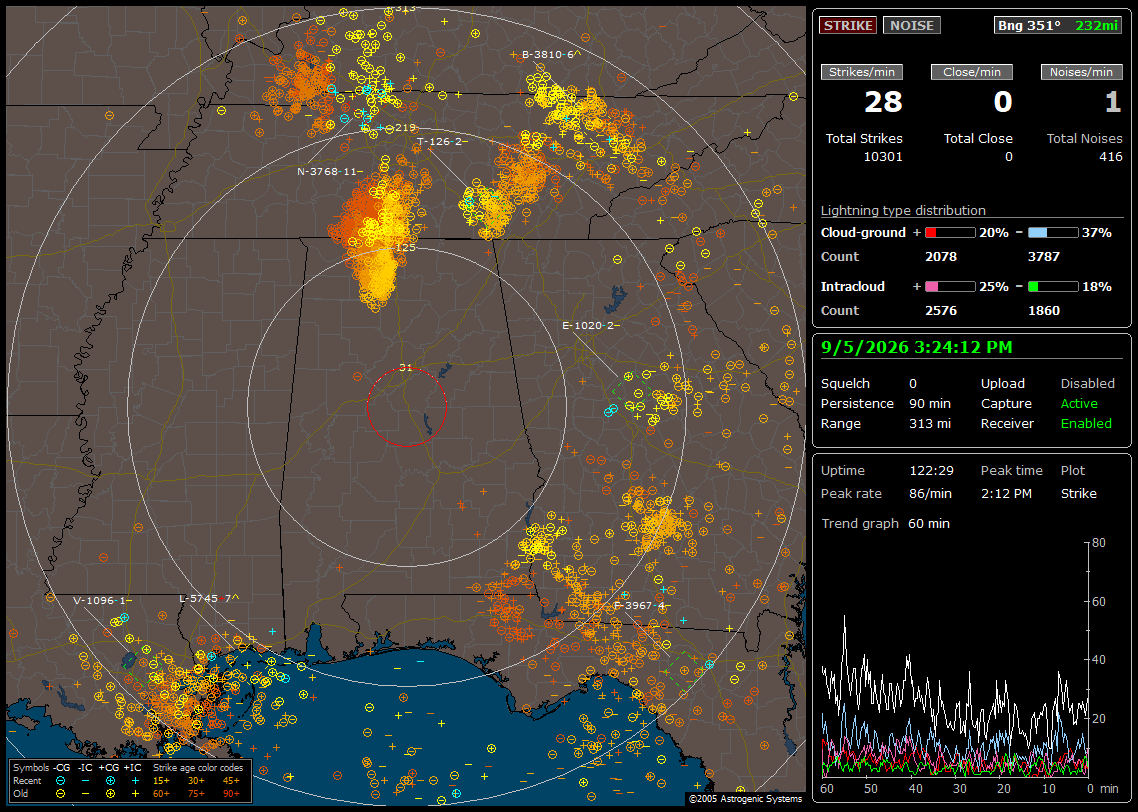Click the red close-range circle on map

[406, 406]
